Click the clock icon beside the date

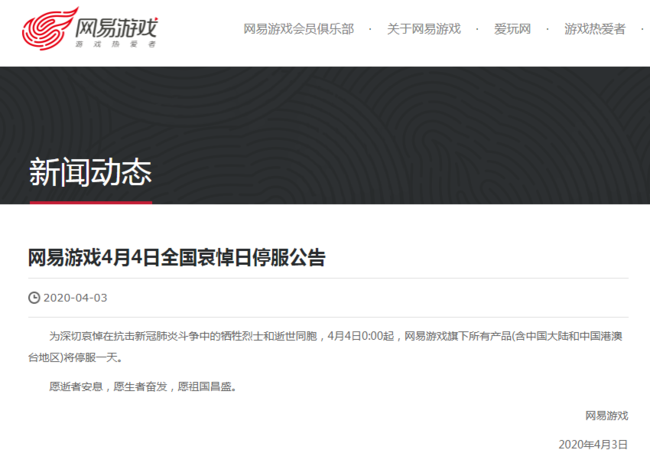click(x=34, y=298)
